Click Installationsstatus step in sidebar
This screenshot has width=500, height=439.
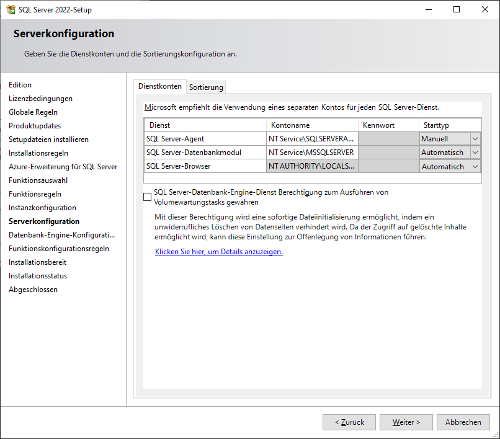(38, 276)
